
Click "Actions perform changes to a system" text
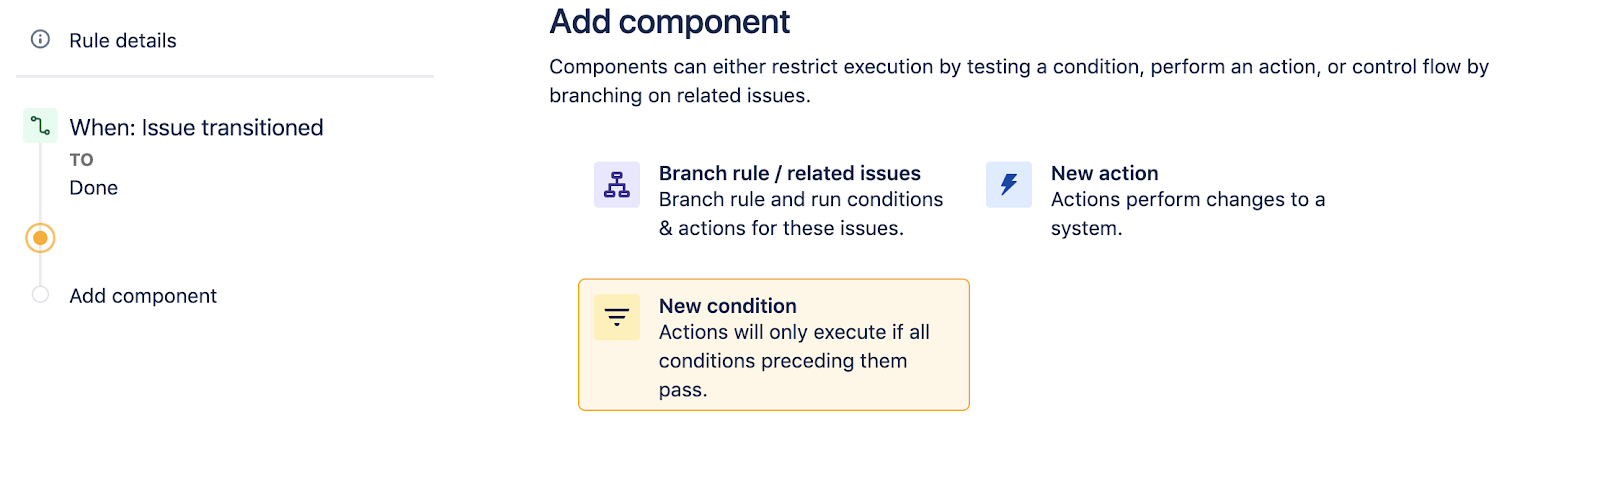coord(1187,214)
